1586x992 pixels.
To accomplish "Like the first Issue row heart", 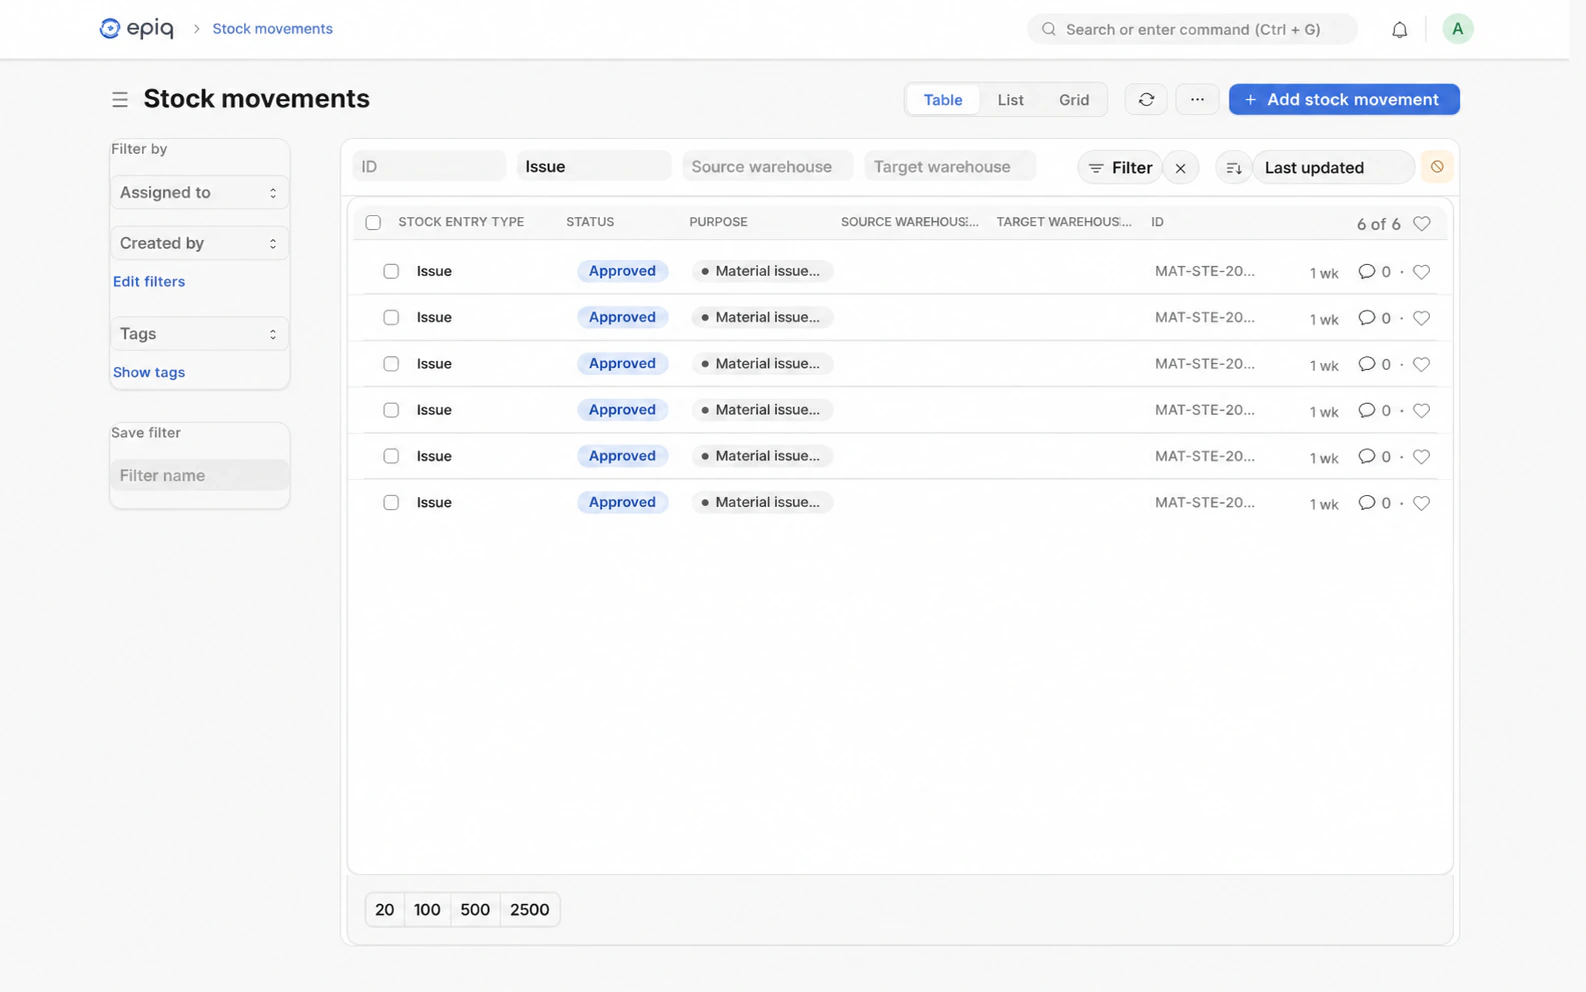I will (1421, 272).
